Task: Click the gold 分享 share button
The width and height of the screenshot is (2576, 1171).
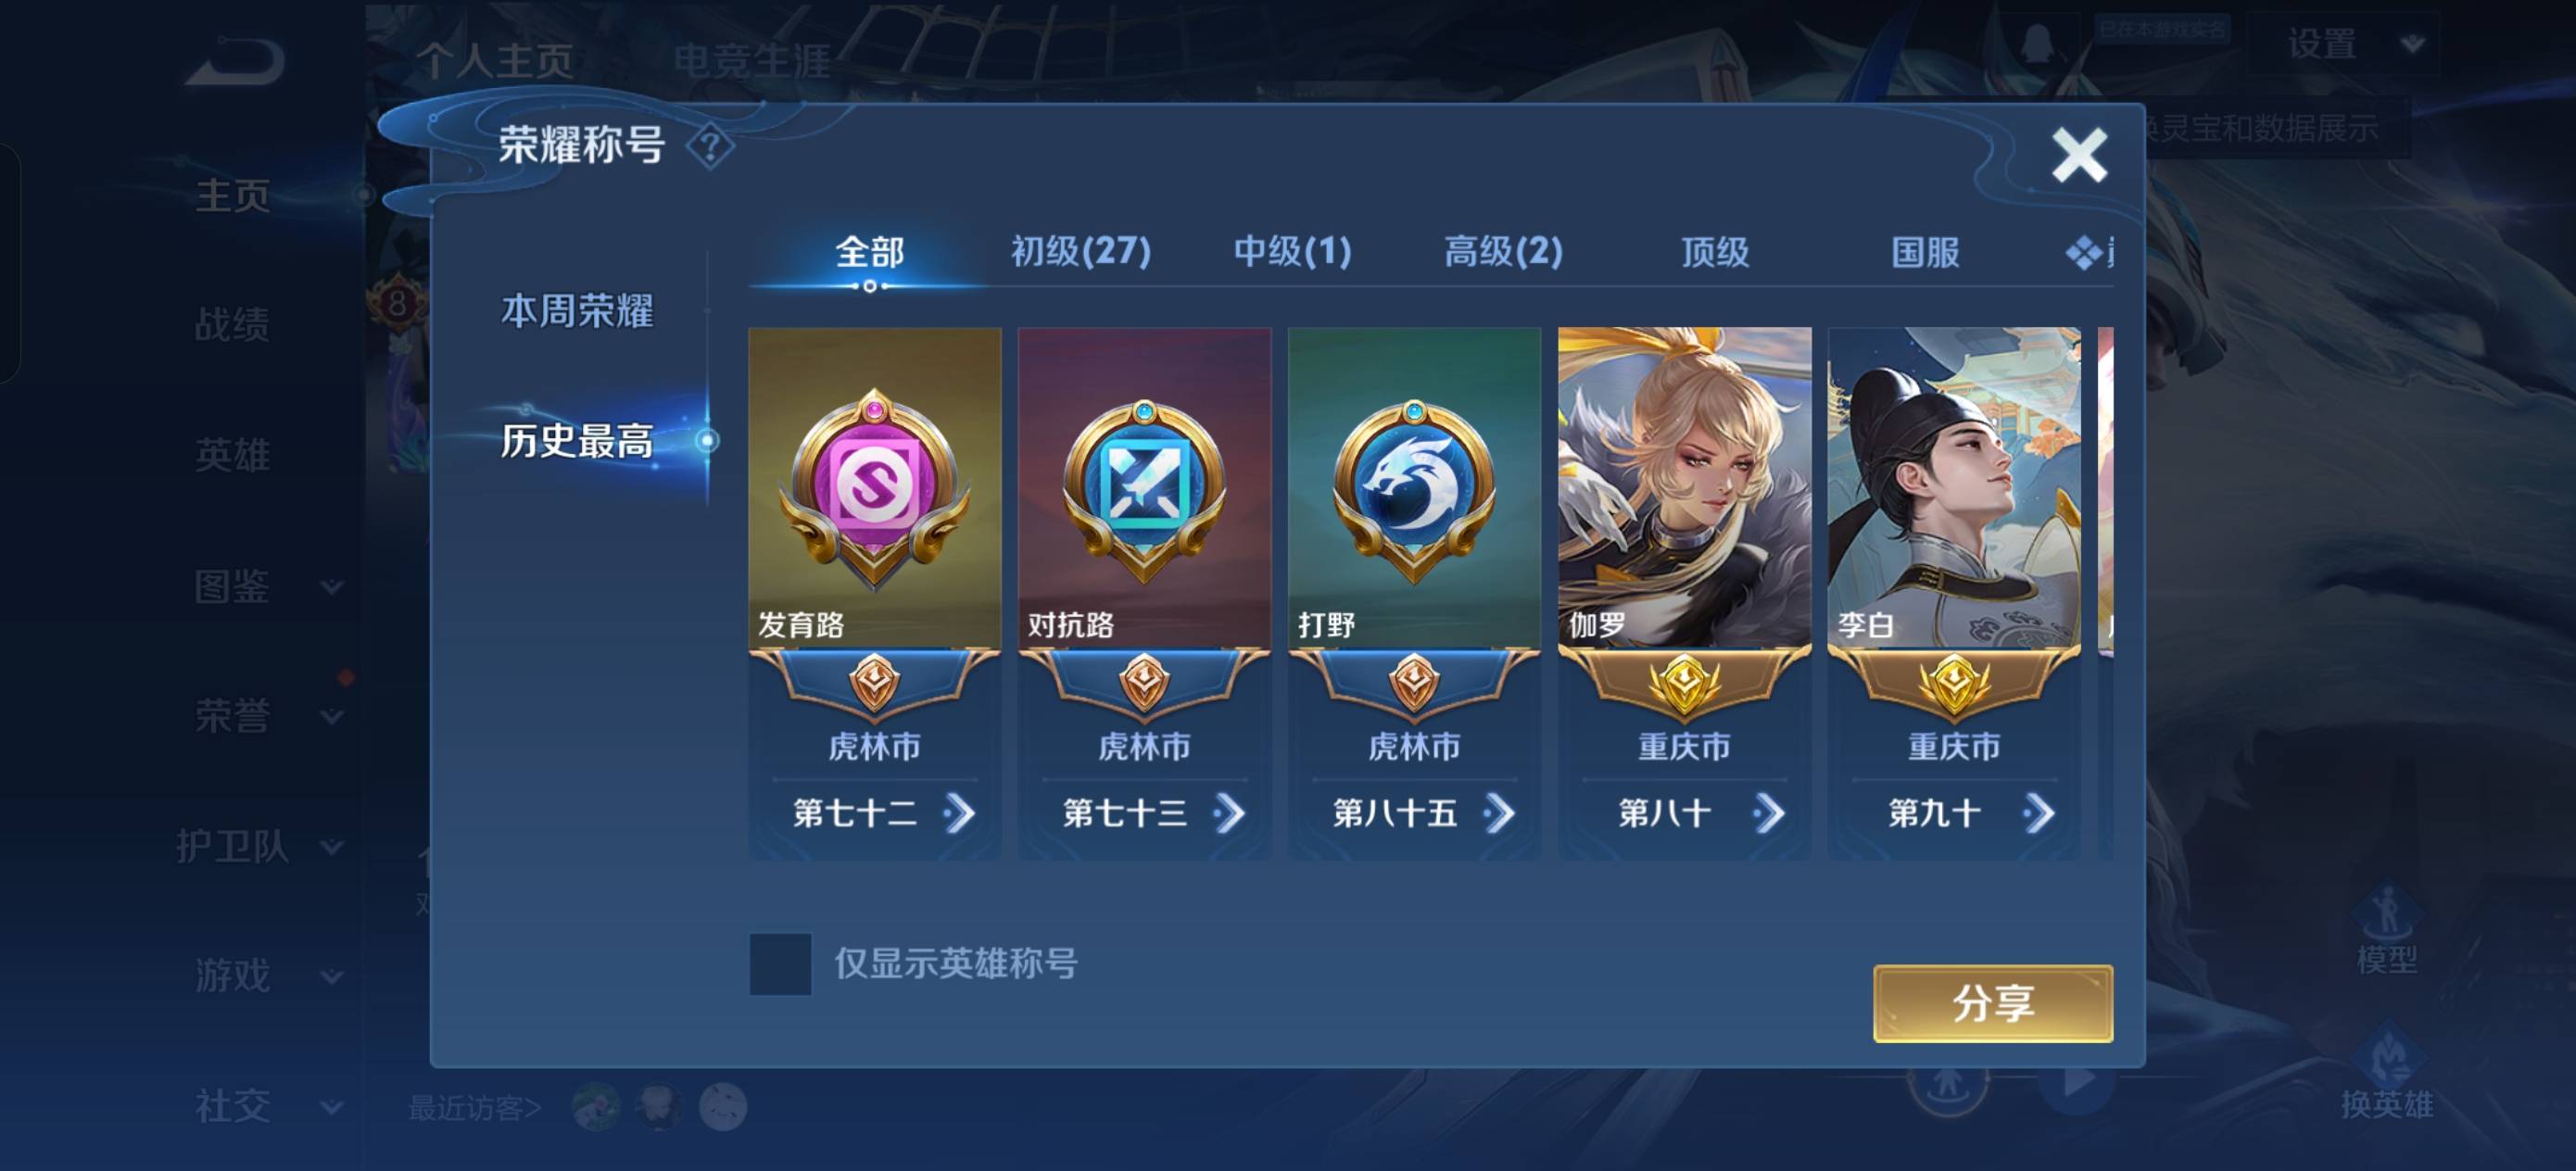Action: (x=1993, y=1003)
